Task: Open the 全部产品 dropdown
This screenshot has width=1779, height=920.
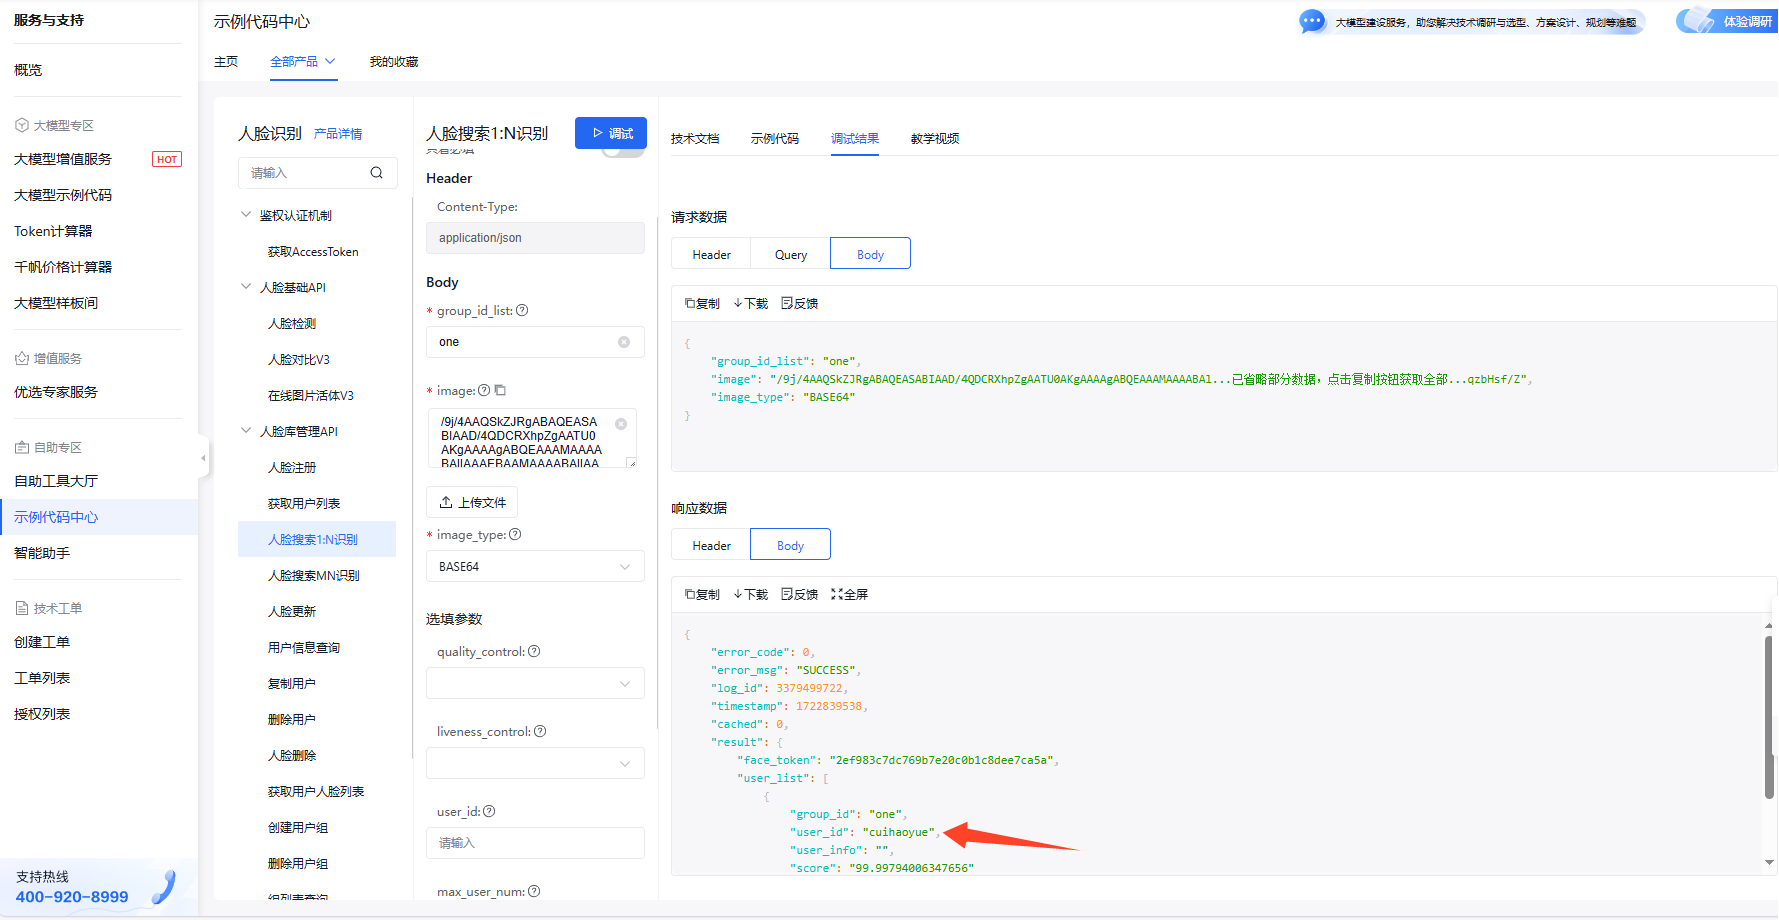Action: tap(303, 62)
